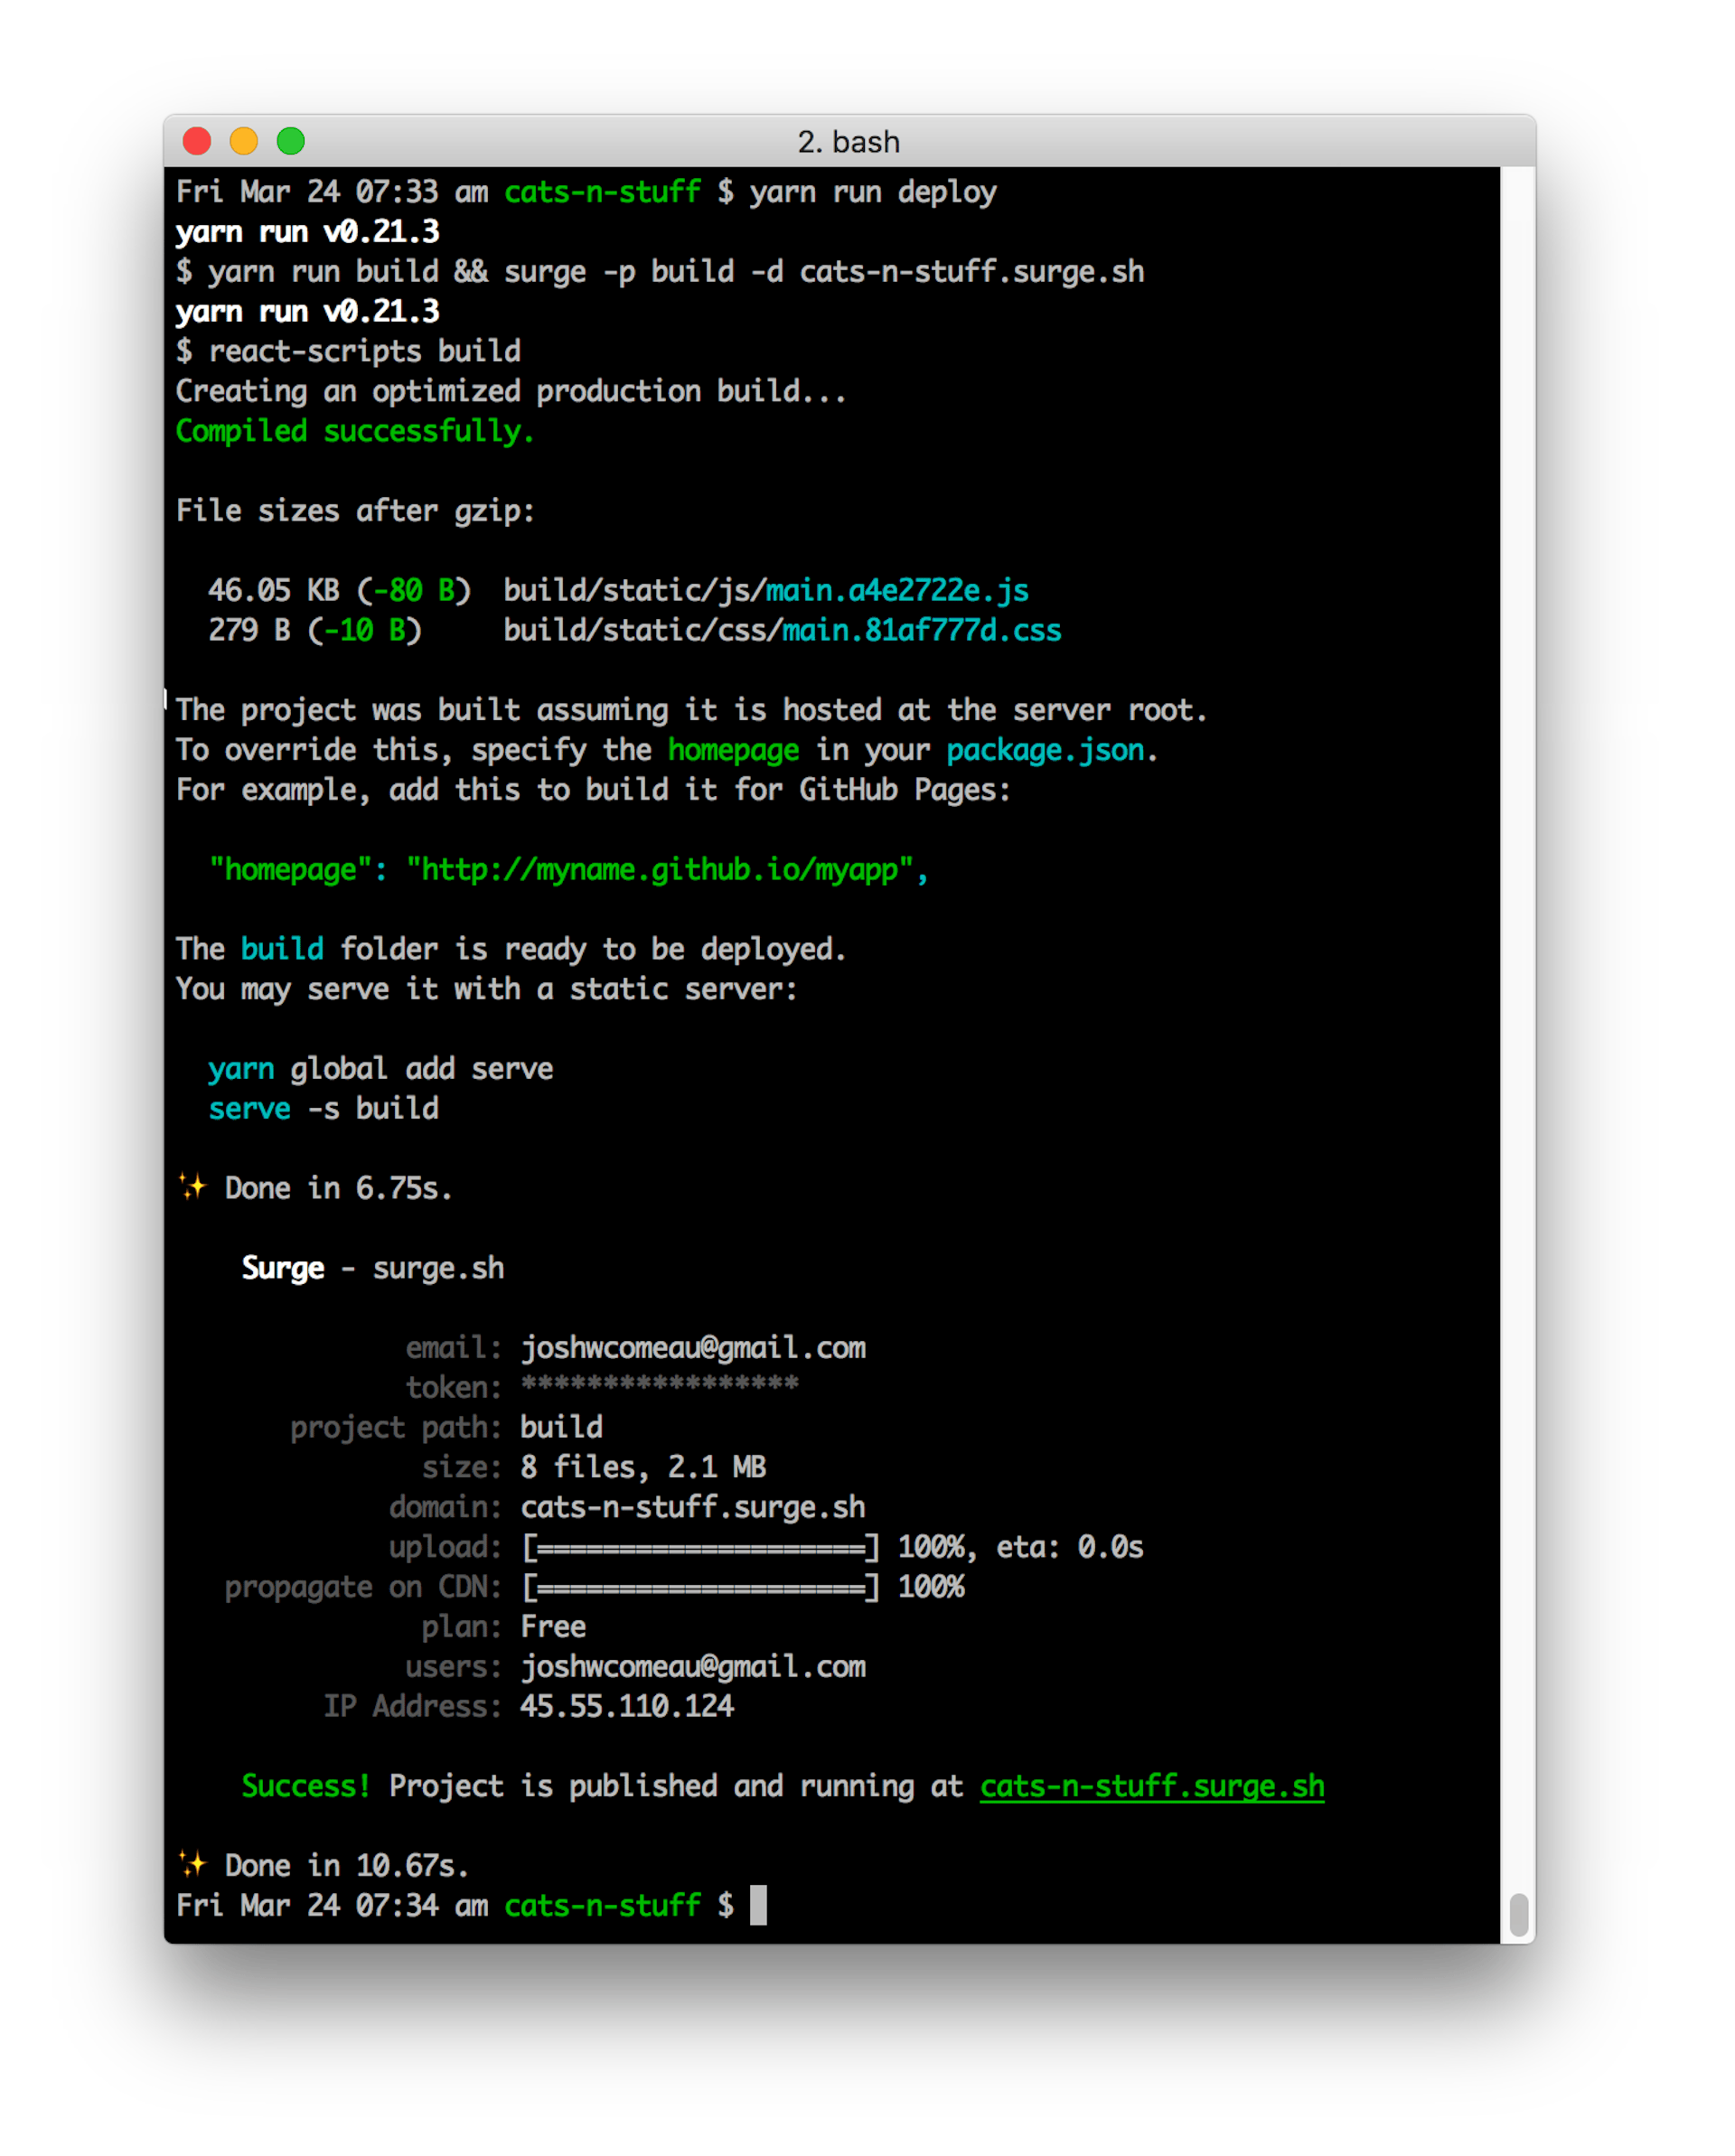Image resolution: width=1735 pixels, height=2156 pixels.
Task: Click the package.json highlighted text
Action: click(1045, 750)
